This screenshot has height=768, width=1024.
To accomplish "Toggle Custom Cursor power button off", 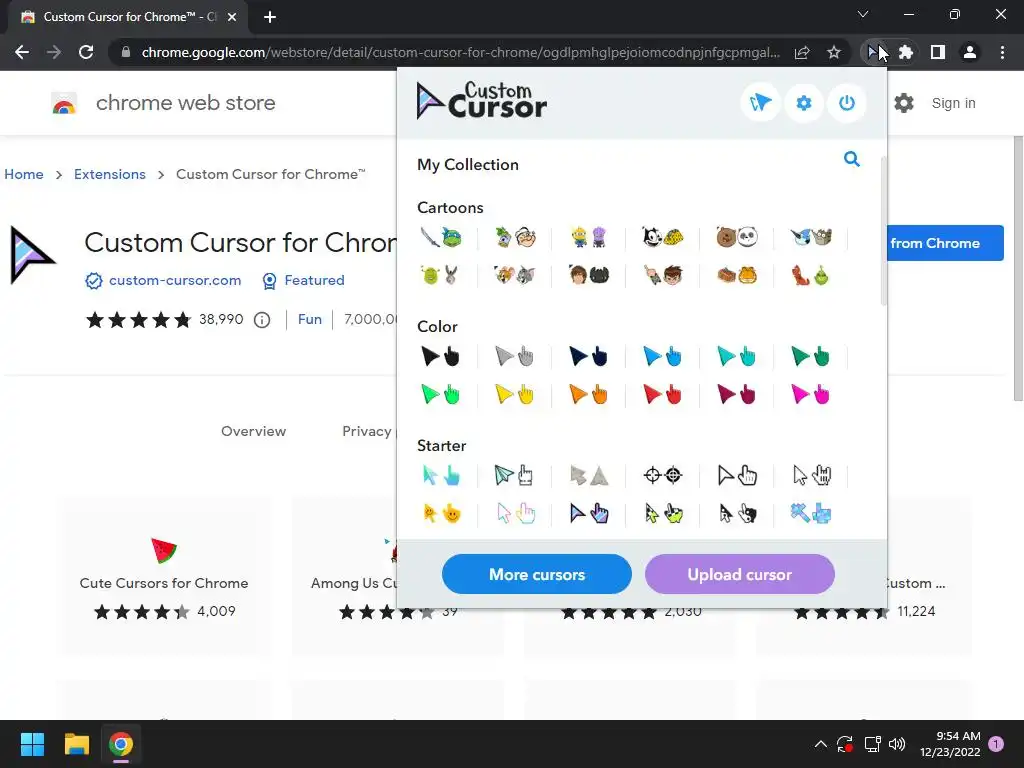I will [x=847, y=103].
